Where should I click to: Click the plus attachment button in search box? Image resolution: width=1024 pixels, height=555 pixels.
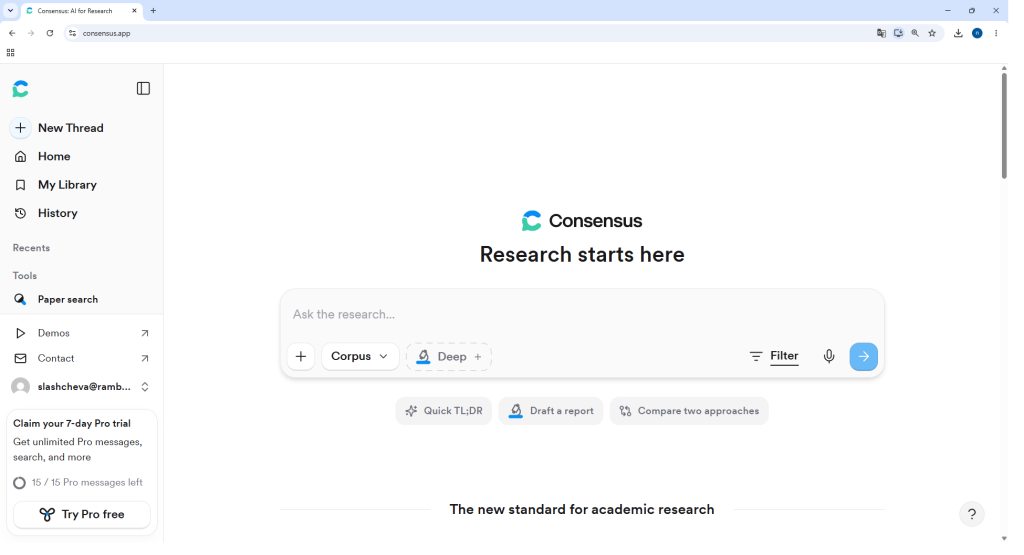pos(301,357)
